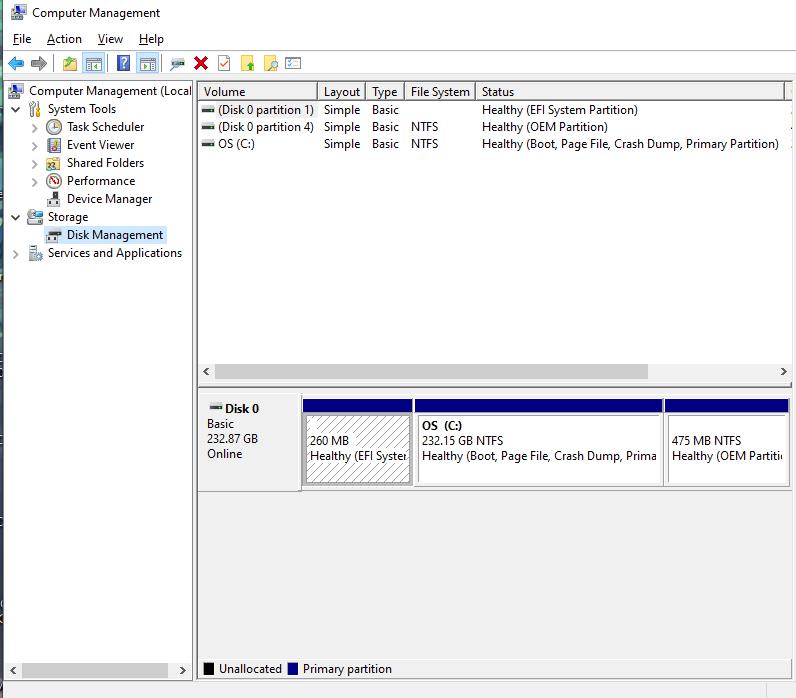Screen dimensions: 796x698
Task: Open the Action menu
Action: click(x=64, y=39)
